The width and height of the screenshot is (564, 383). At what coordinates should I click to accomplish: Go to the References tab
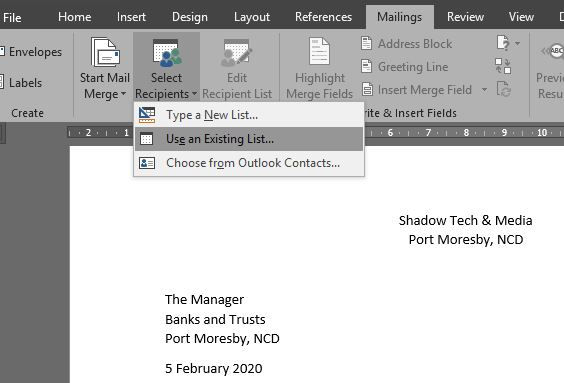[x=323, y=17]
